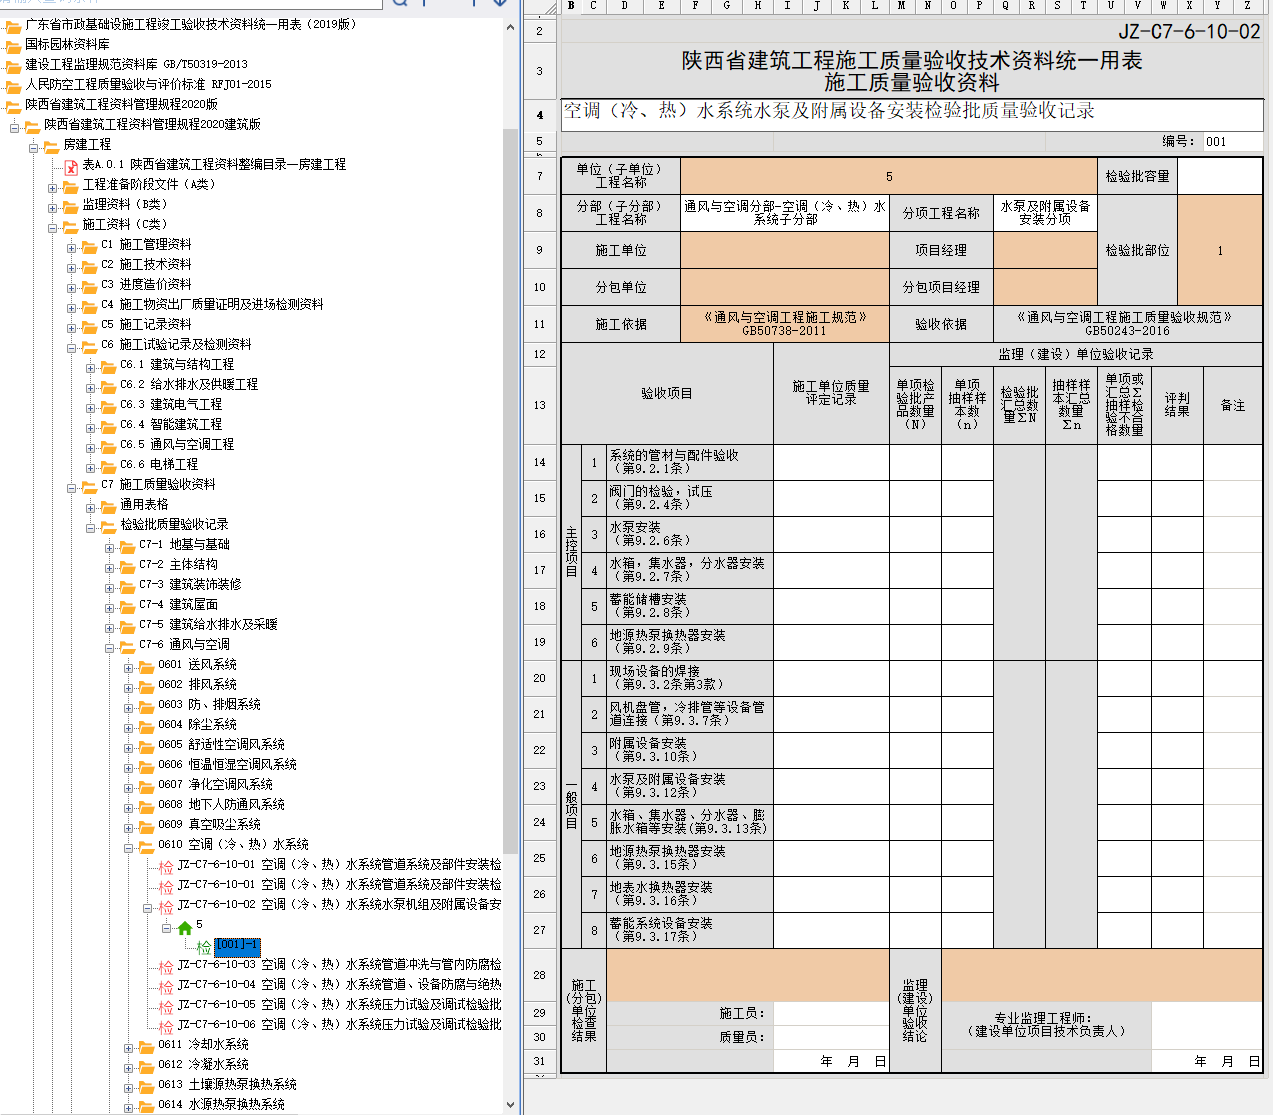The image size is (1273, 1115).
Task: Click the 验收依据 cell GB50243-2016
Action: point(1128,324)
